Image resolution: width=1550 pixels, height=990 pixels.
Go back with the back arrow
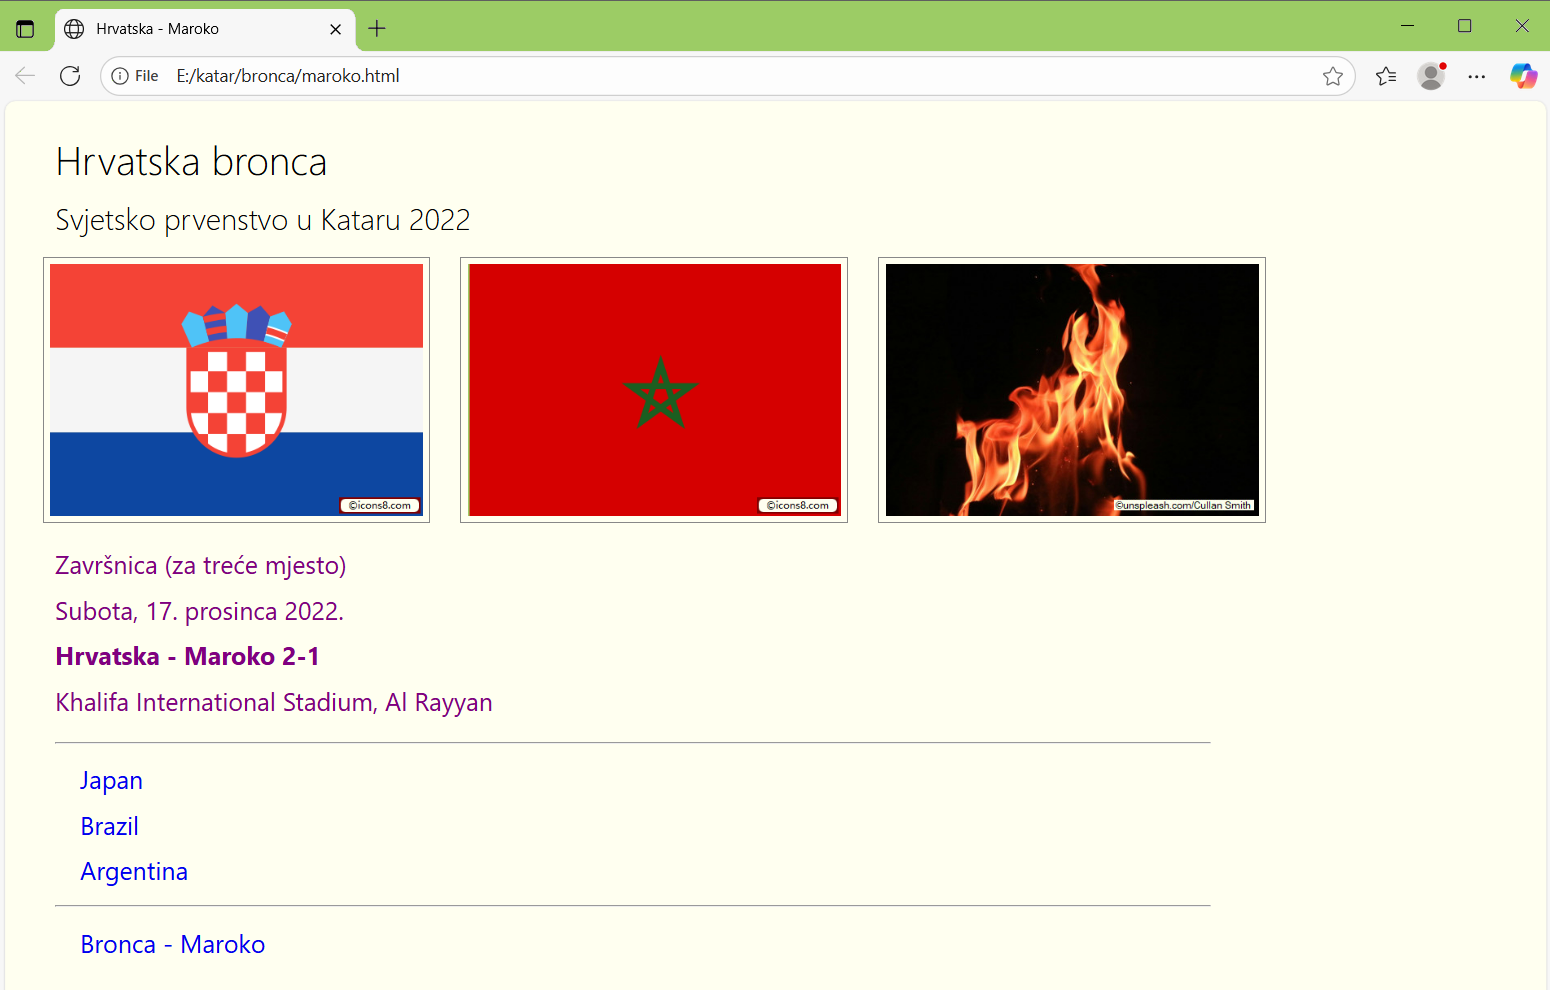(25, 76)
